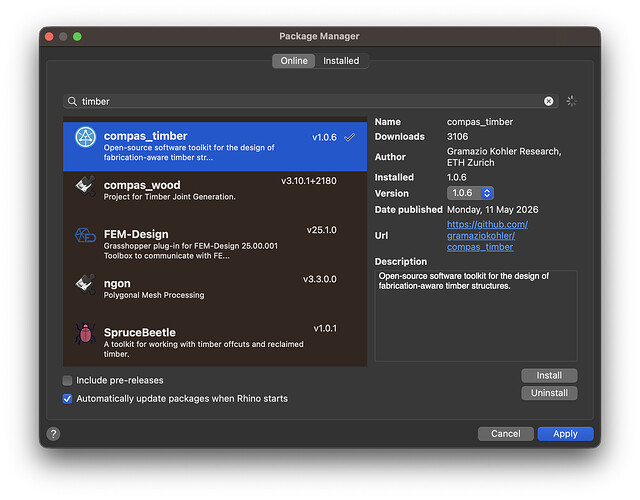Image resolution: width=640 pixels, height=500 pixels.
Task: Click the Package Manager window title
Action: pyautogui.click(x=319, y=36)
